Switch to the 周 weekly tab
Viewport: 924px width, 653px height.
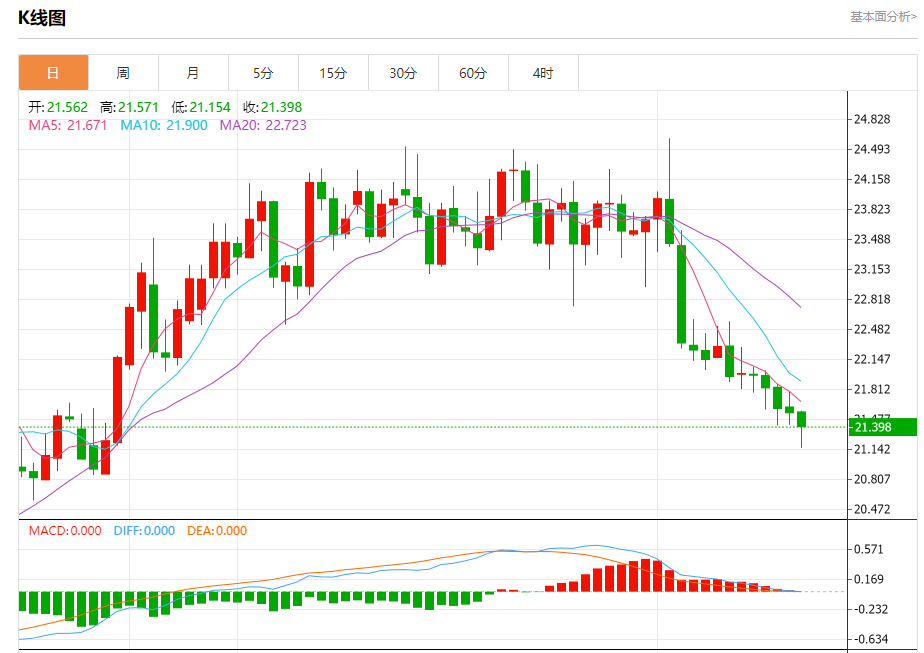(x=123, y=72)
